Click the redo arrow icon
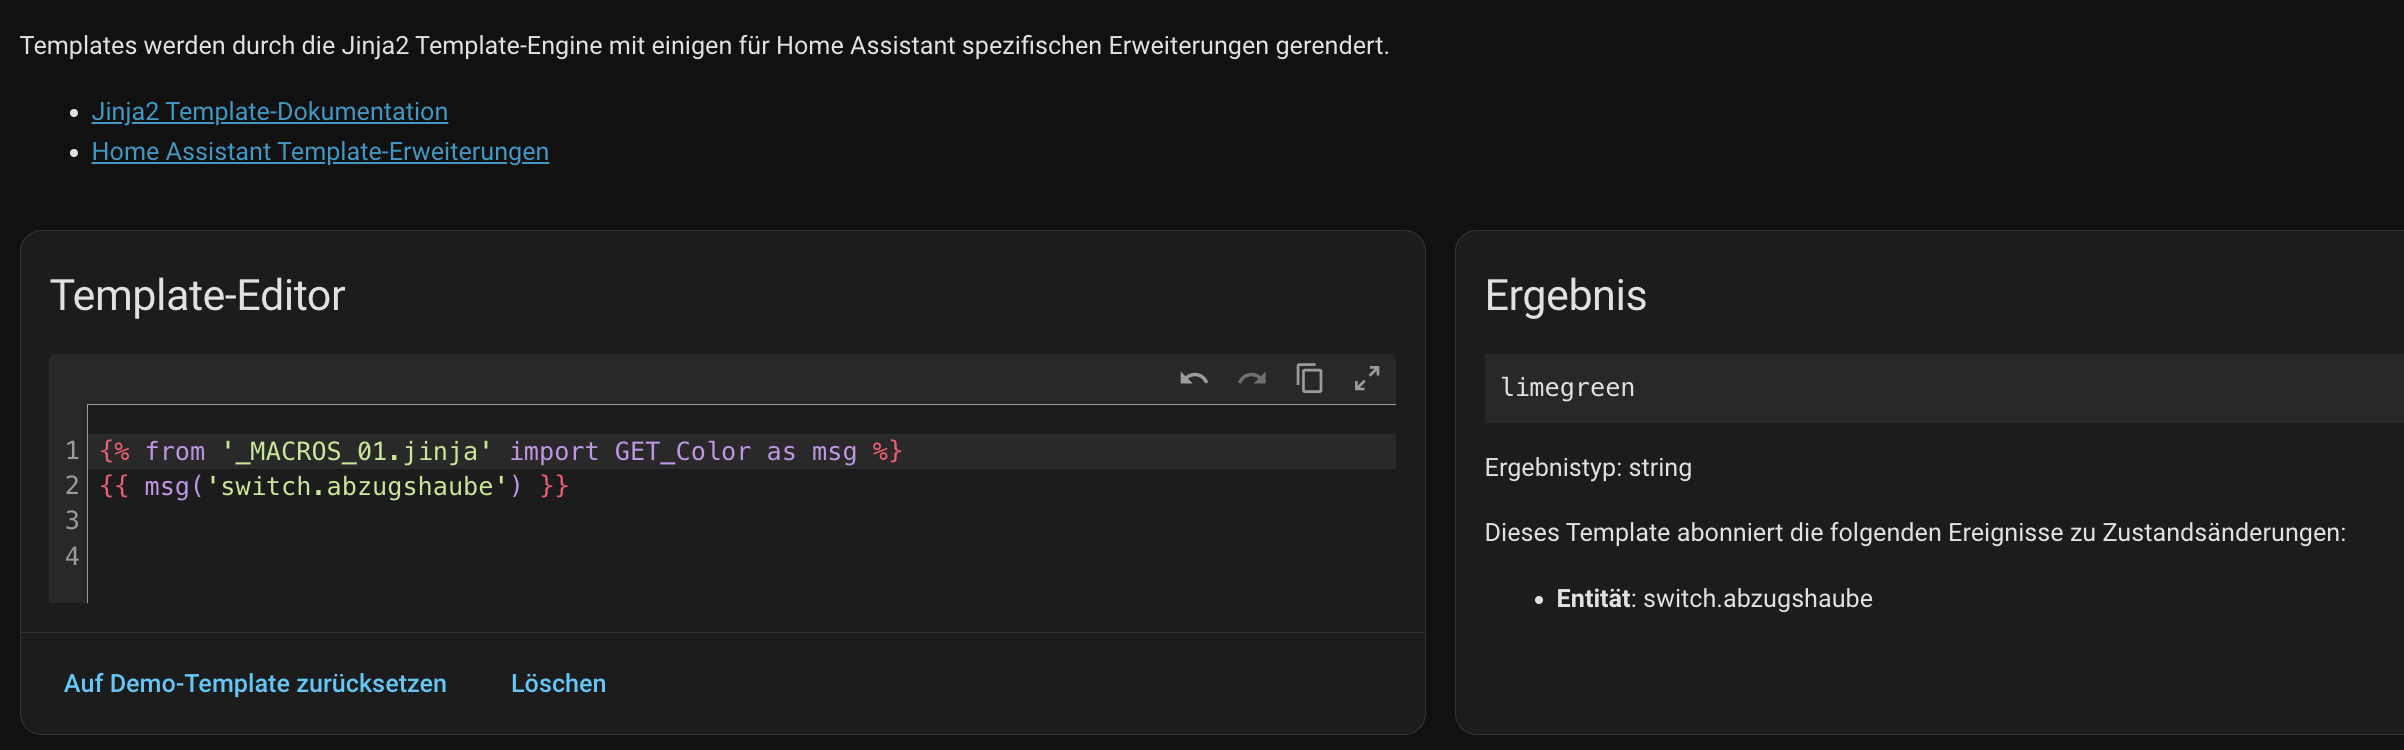Image resolution: width=2404 pixels, height=750 pixels. (1252, 379)
